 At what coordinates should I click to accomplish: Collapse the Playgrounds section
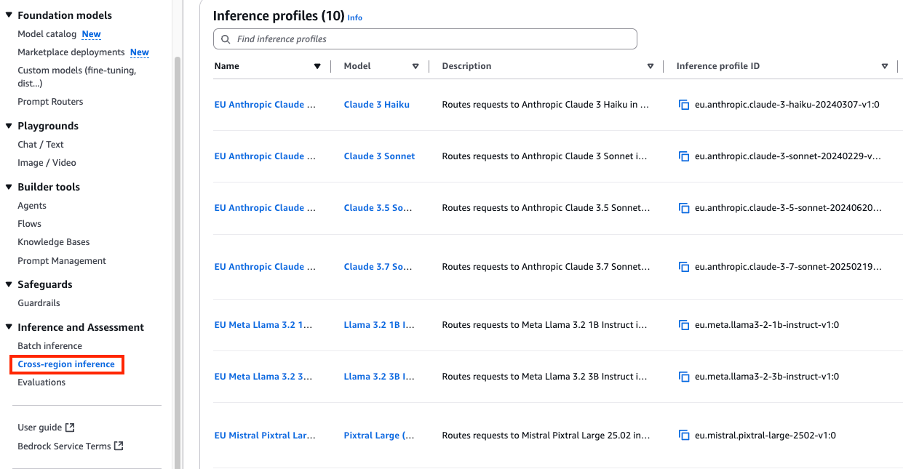(x=9, y=126)
